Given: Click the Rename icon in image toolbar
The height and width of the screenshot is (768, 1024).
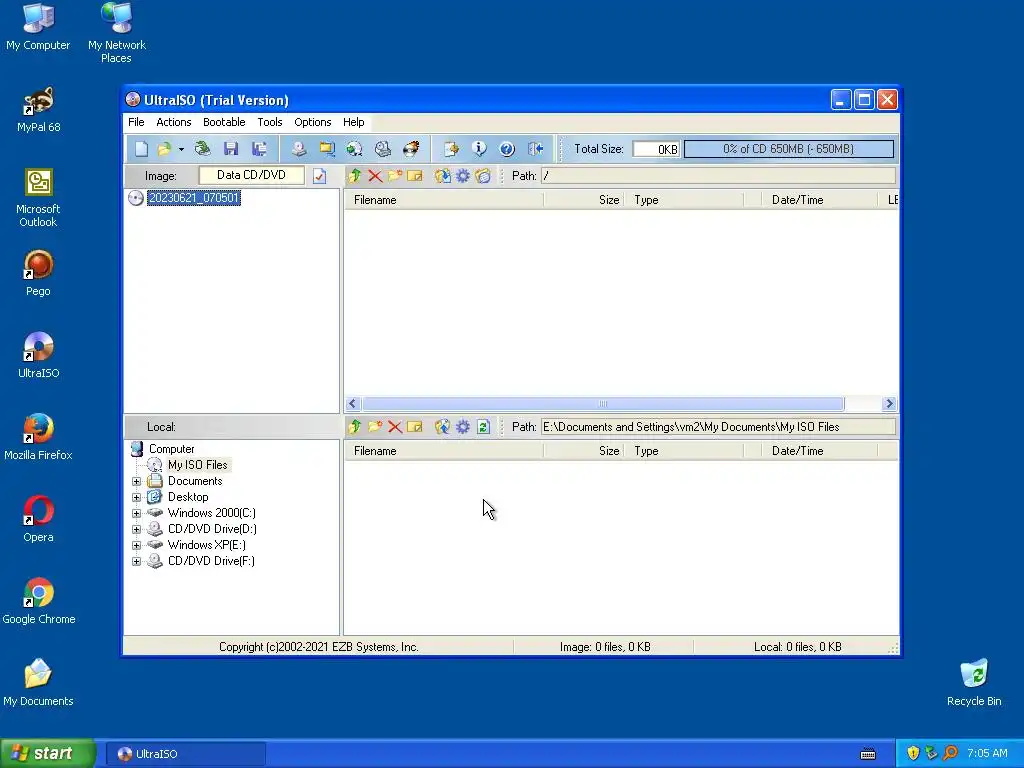Looking at the screenshot, I should pyautogui.click(x=415, y=176).
